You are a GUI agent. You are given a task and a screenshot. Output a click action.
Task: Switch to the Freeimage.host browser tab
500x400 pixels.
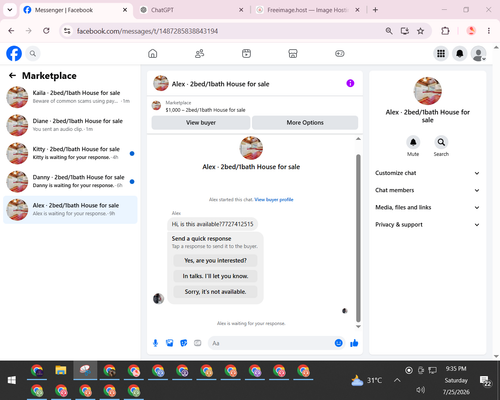click(308, 10)
